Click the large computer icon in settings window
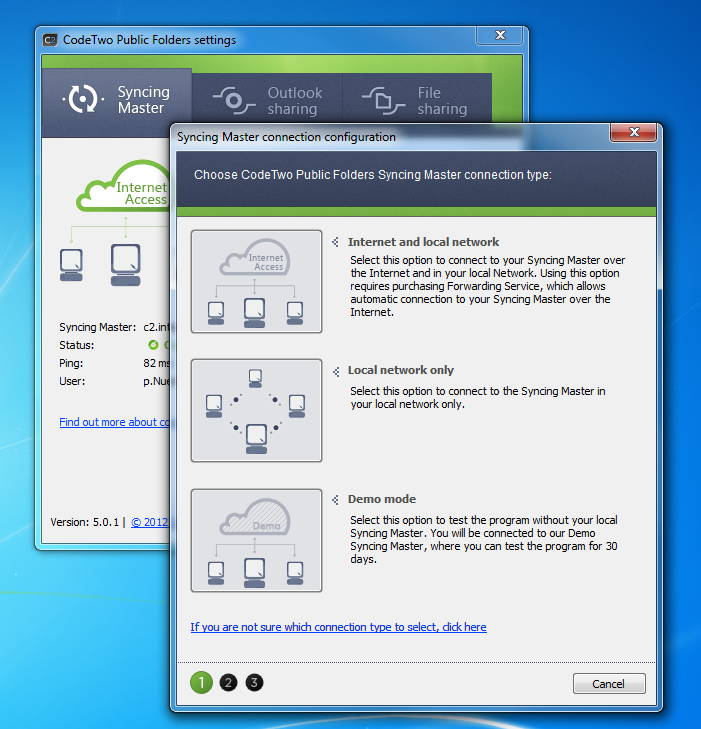The width and height of the screenshot is (701, 729). (x=126, y=265)
